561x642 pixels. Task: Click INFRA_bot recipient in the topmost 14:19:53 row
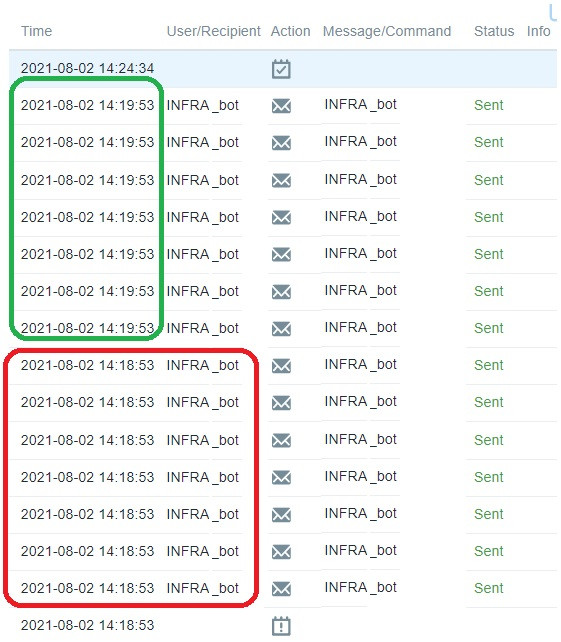pos(202,106)
